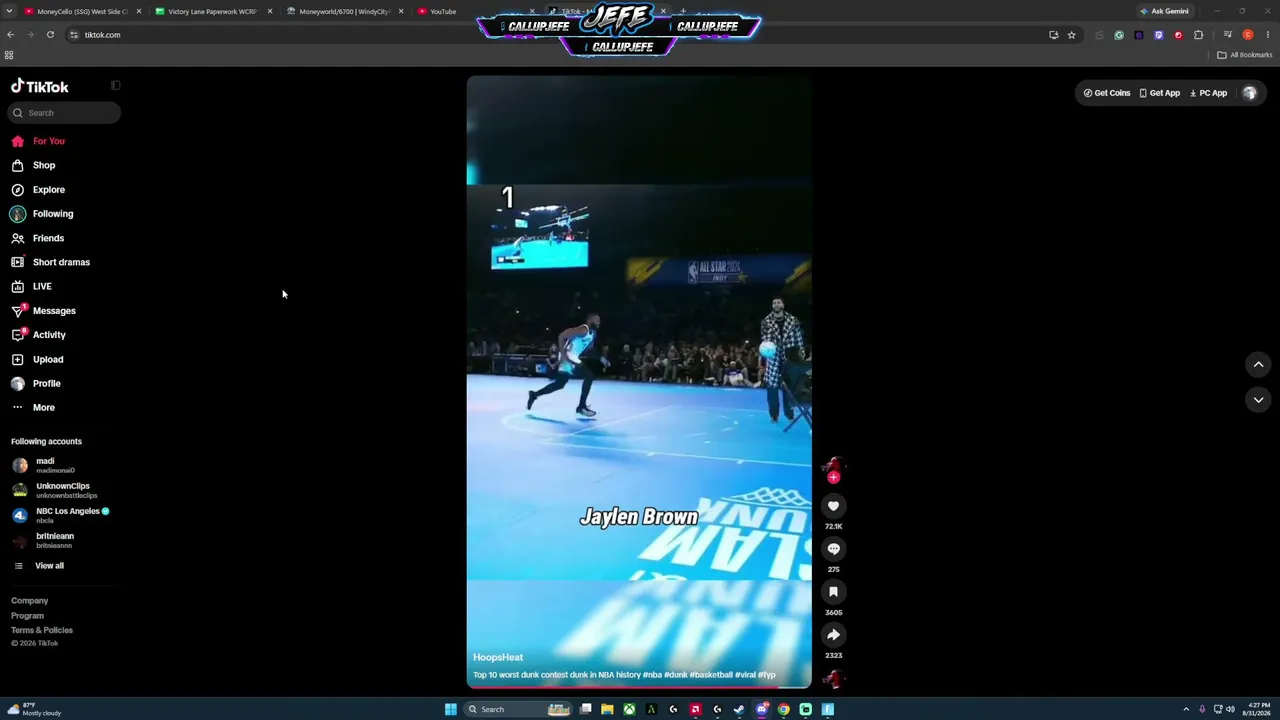Open the Windows Start menu
The height and width of the screenshot is (720, 1280).
[x=450, y=710]
